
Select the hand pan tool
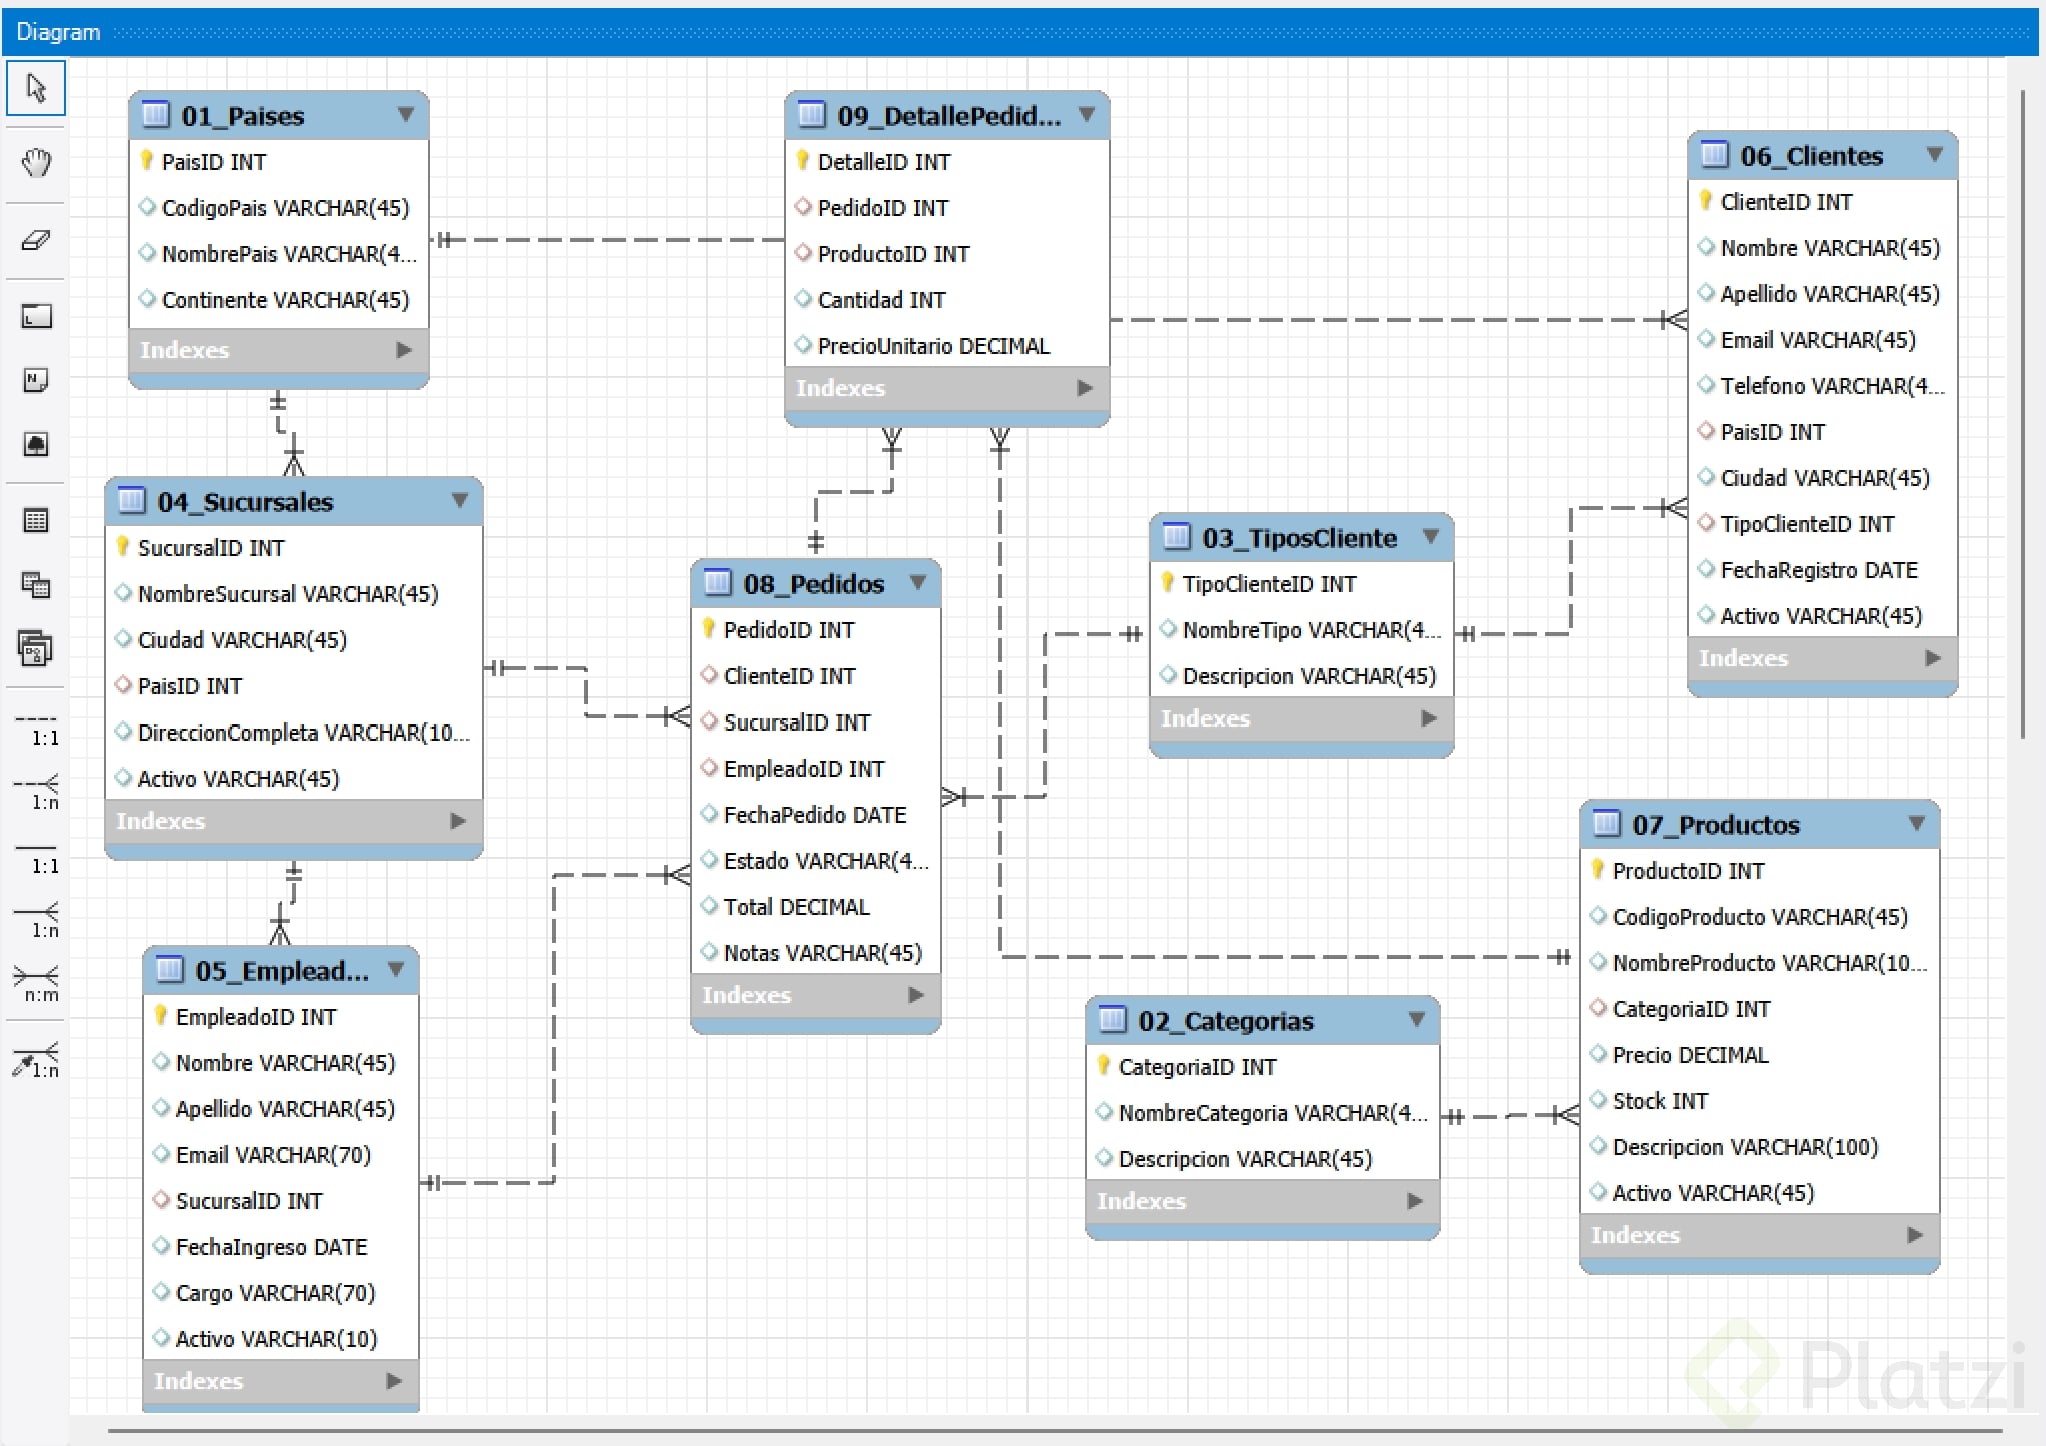click(36, 163)
